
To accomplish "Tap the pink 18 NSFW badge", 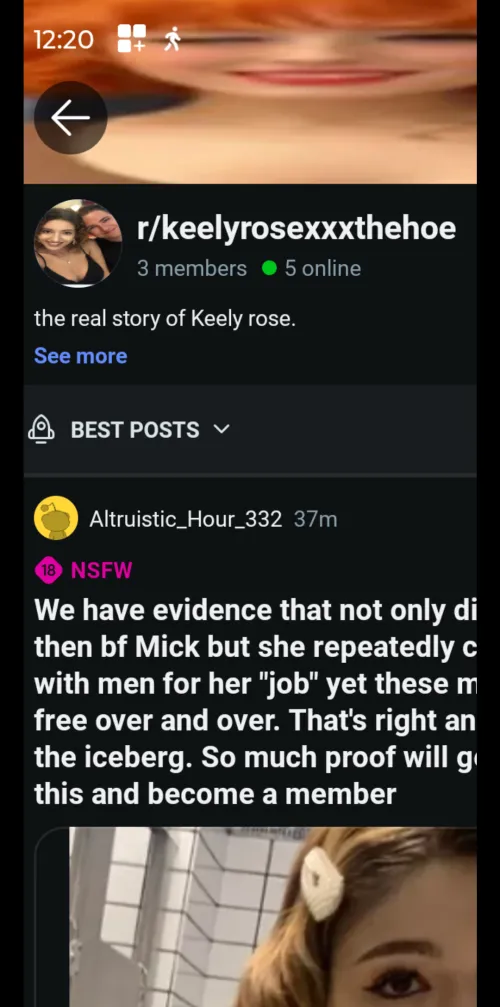I will [x=49, y=570].
